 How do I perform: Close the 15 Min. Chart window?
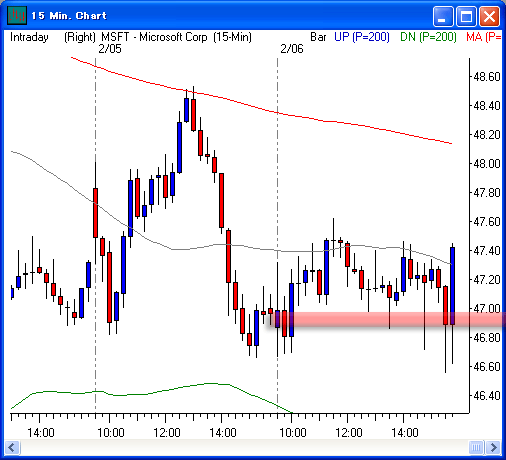point(489,16)
